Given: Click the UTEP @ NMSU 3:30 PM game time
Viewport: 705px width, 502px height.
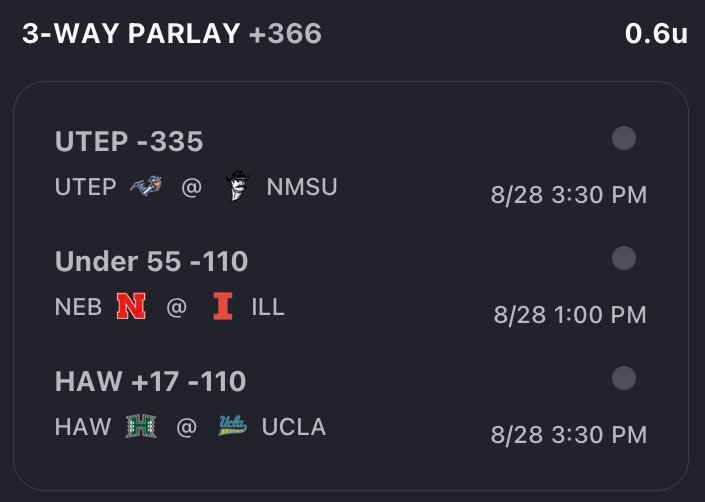Looking at the screenshot, I should (x=569, y=195).
